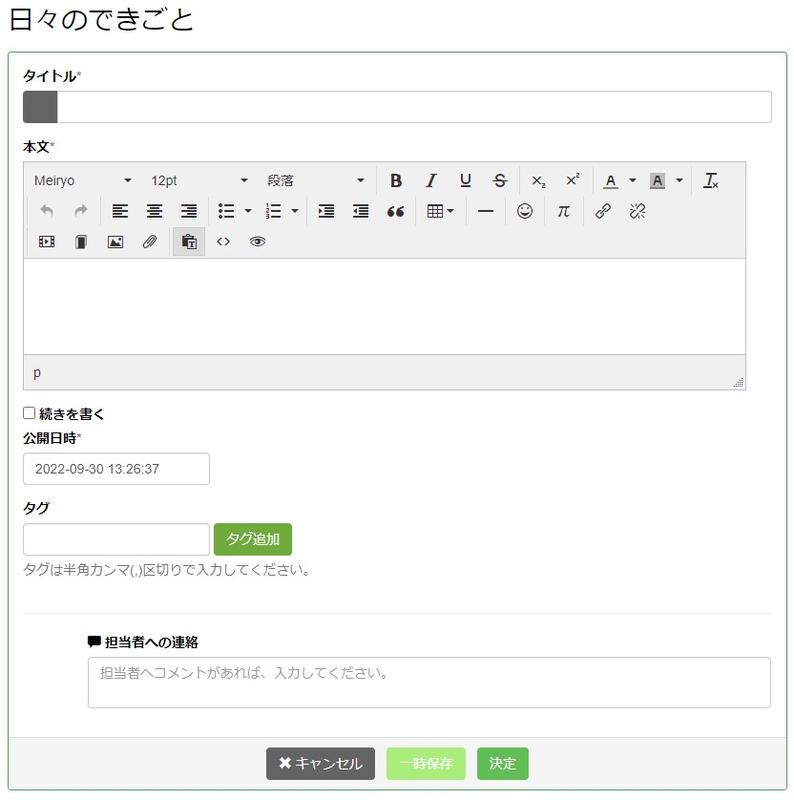Screen dimensions: 794x800
Task: Expand bullet list style options
Action: tap(248, 211)
